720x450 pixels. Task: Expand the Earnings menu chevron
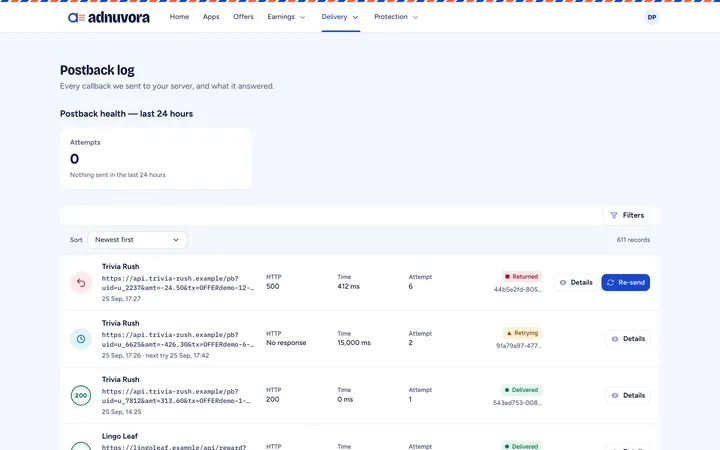point(303,17)
